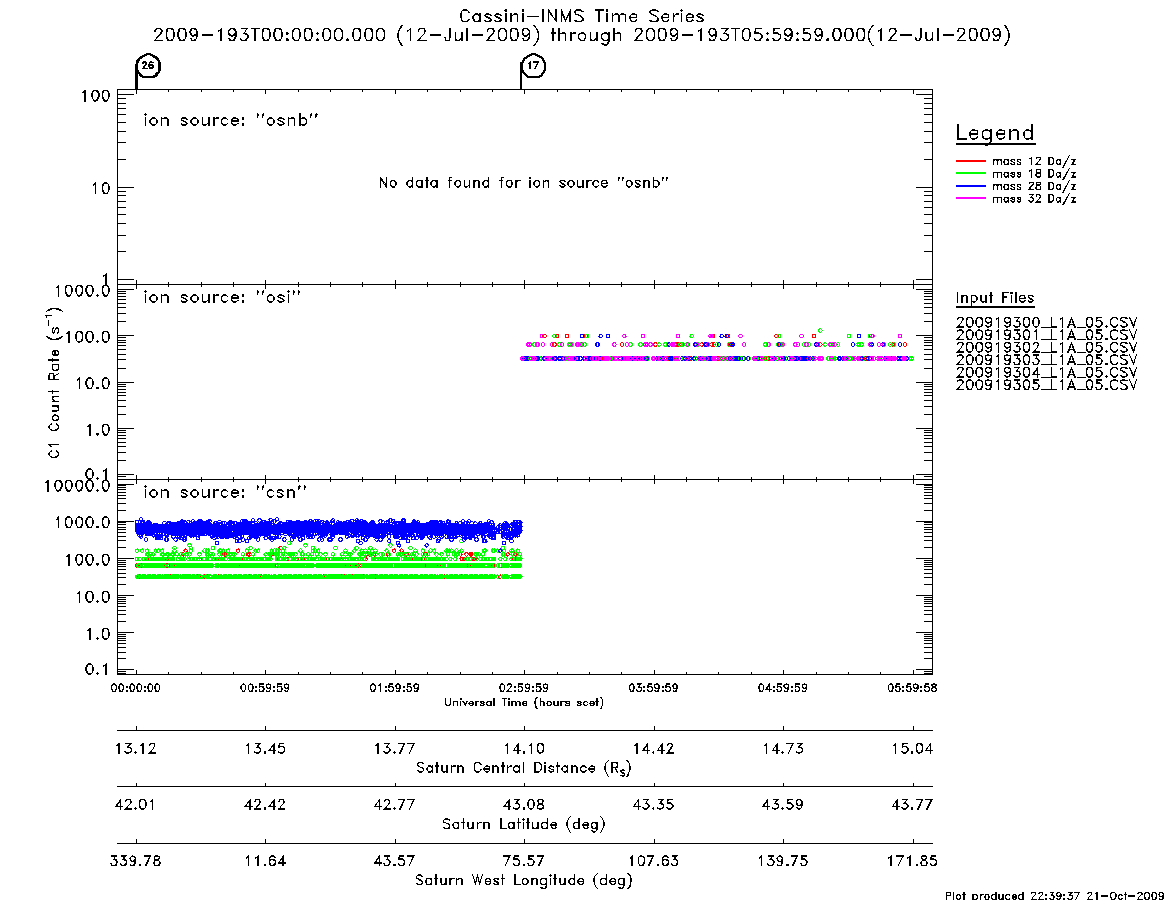Screen dimensions: 1165x900
Task: Click the 00:00:00 time tick label
Action: [x=135, y=688]
